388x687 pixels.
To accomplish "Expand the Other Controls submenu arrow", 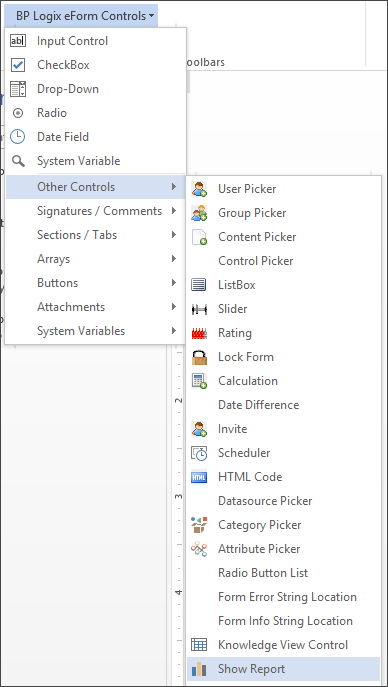I will coord(174,187).
